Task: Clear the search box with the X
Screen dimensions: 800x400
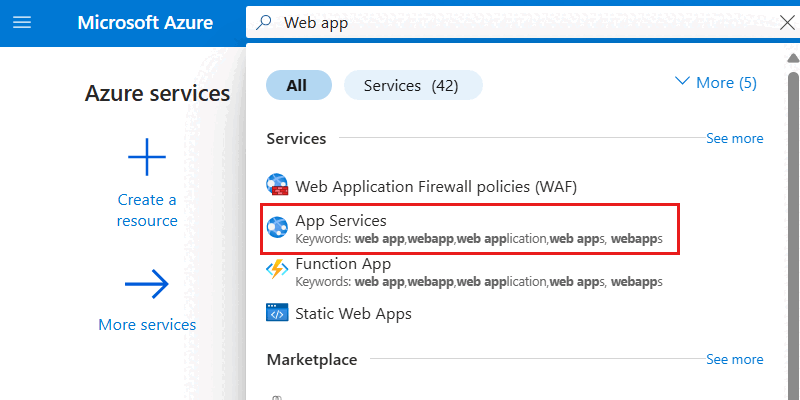Action: [x=786, y=23]
